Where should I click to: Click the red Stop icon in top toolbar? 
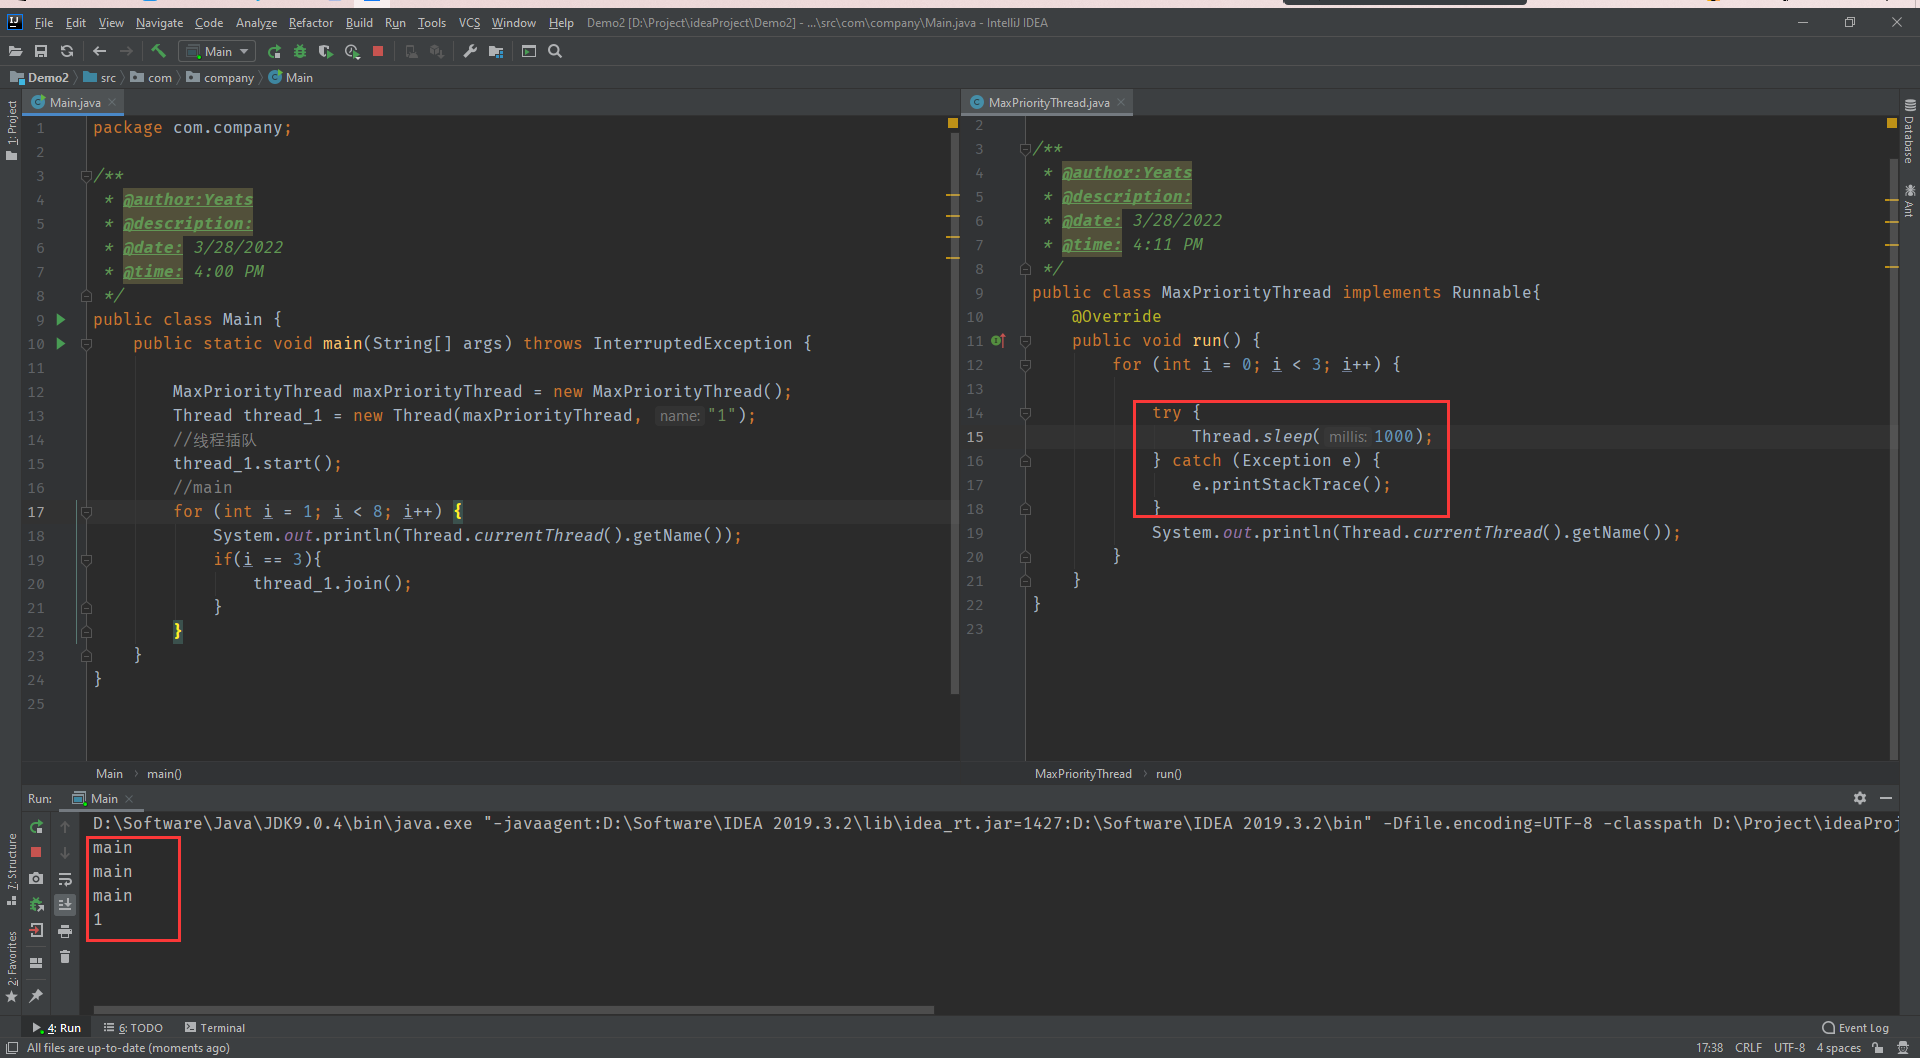click(378, 51)
